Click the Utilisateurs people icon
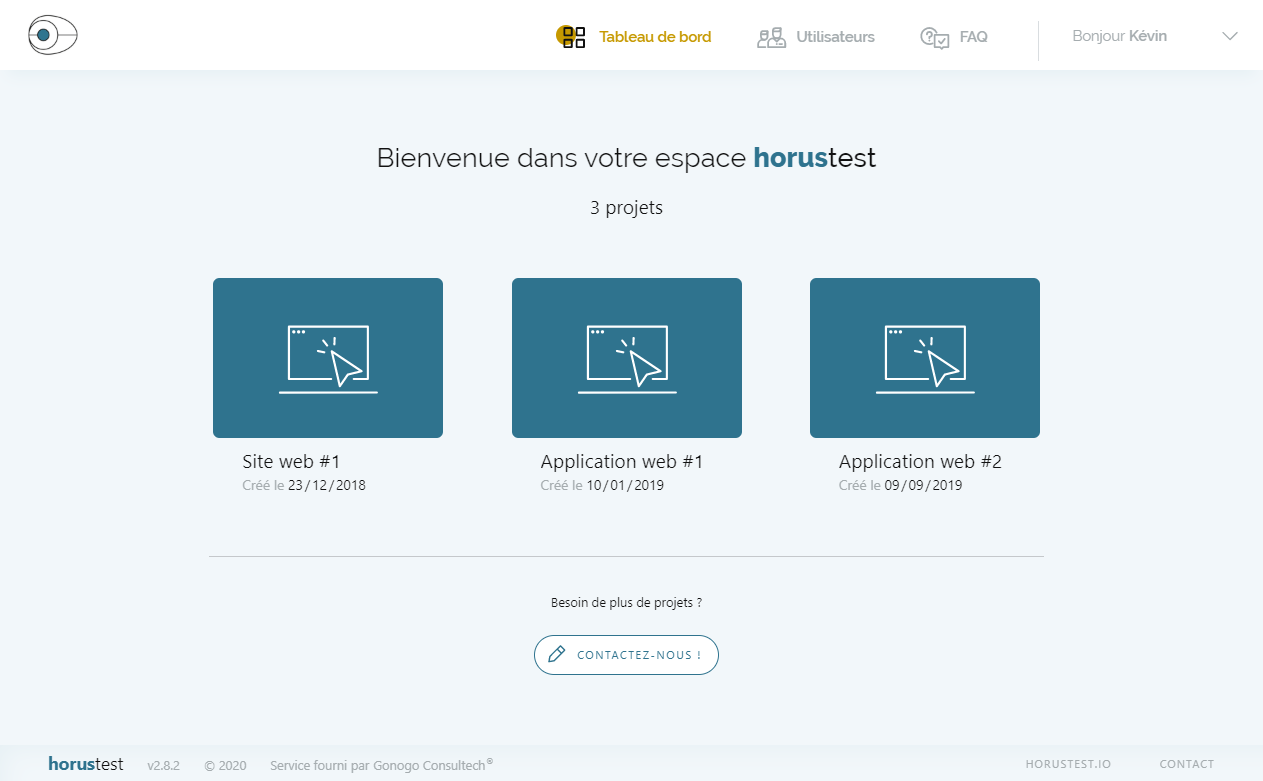Viewport: 1263px width, 781px height. pos(771,38)
